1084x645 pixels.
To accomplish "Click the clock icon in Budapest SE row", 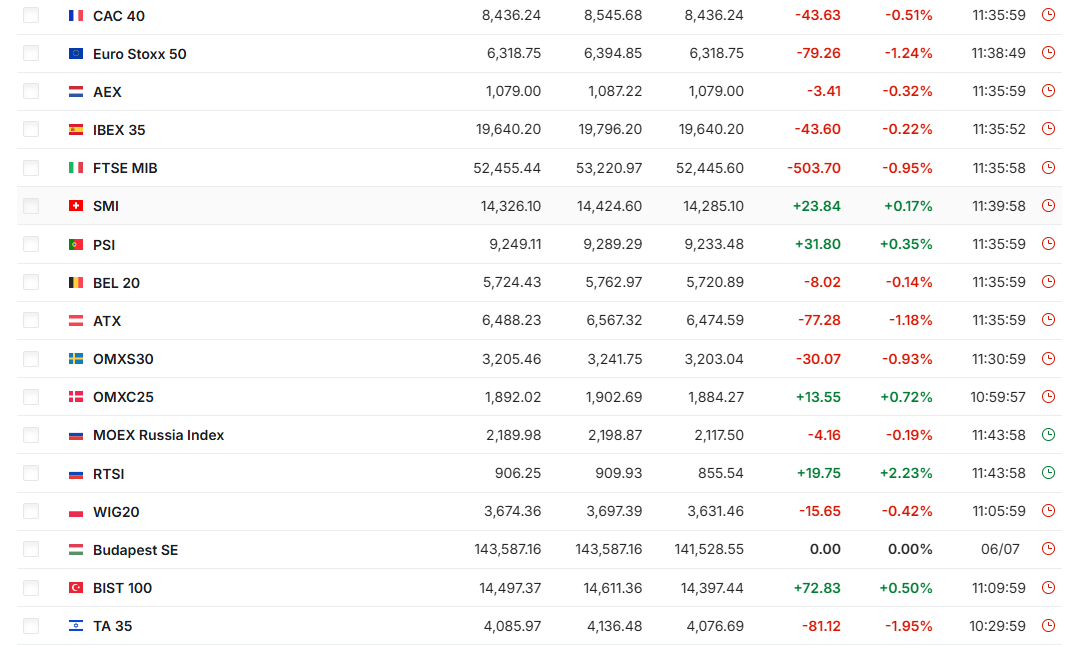I will (1048, 549).
